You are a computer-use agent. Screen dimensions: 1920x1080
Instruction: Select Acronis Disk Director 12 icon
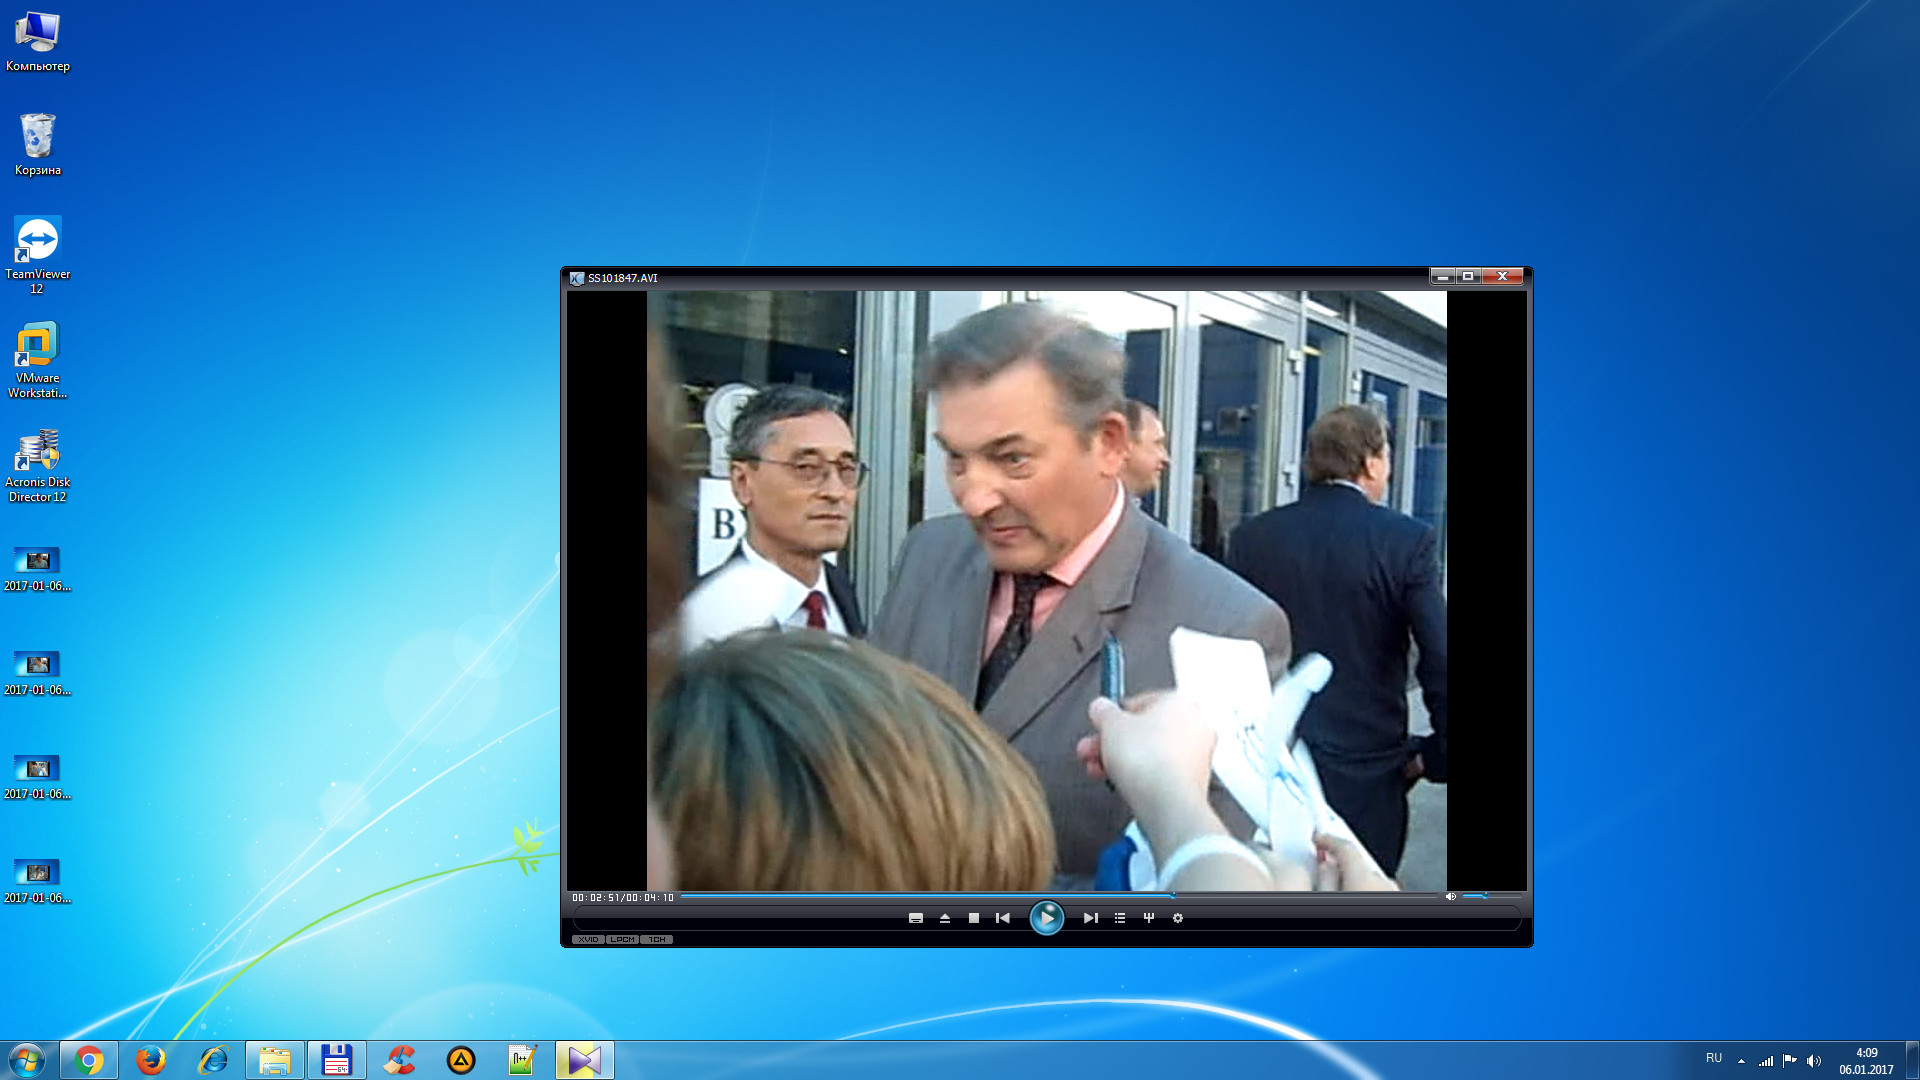[38, 466]
